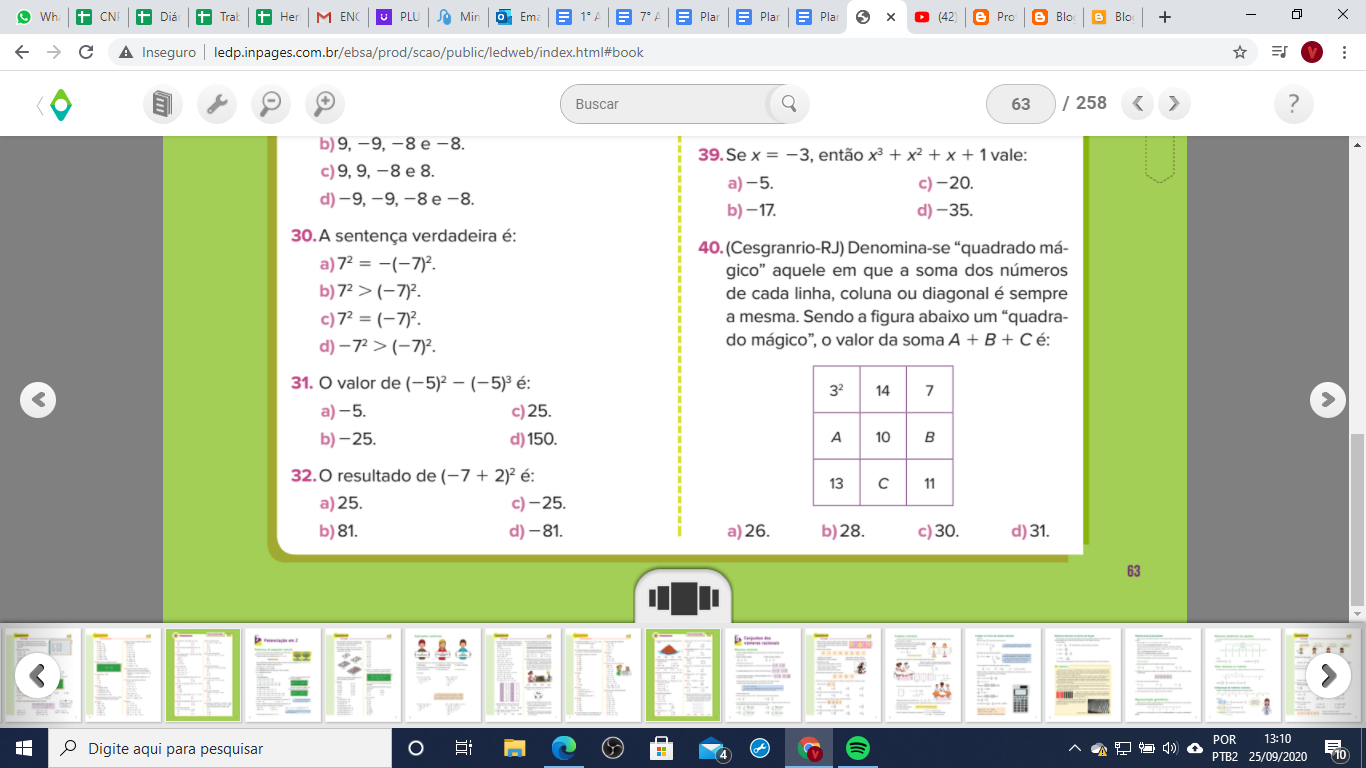This screenshot has height=768, width=1366.
Task: Click the POR PTB2 language indicator
Action: [x=1225, y=748]
